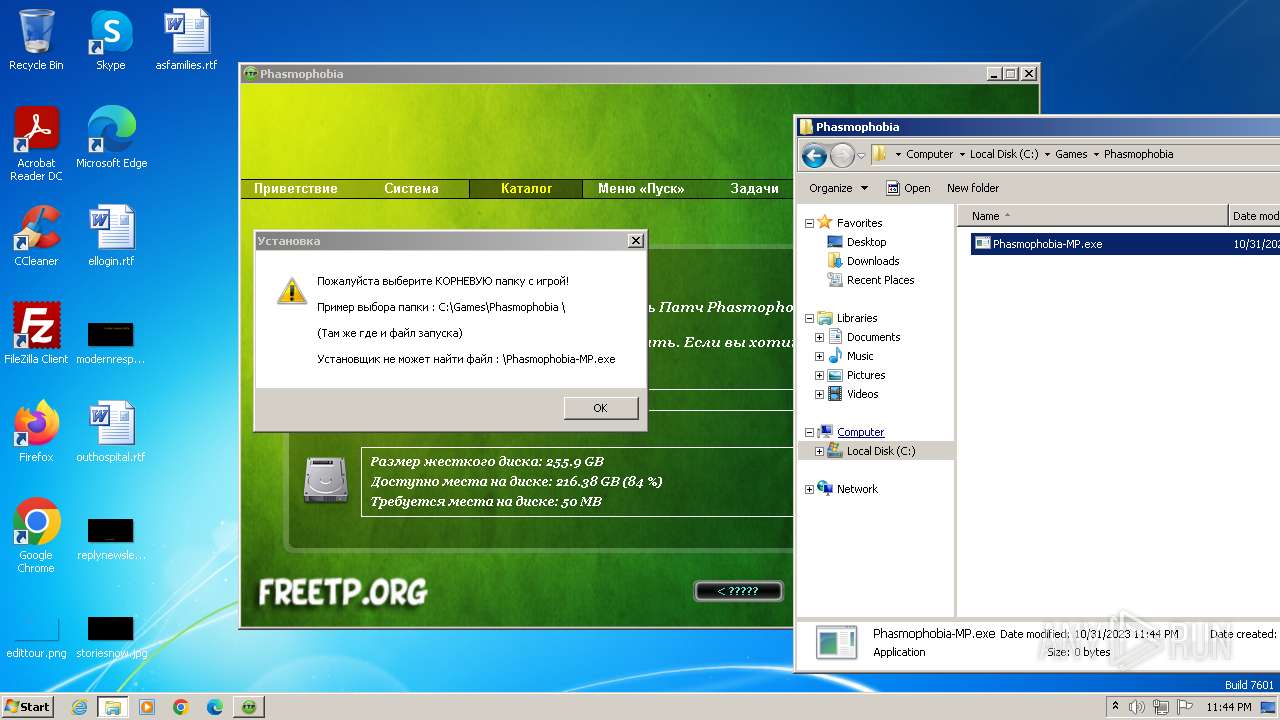Select Downloads under Favorites

point(864,261)
